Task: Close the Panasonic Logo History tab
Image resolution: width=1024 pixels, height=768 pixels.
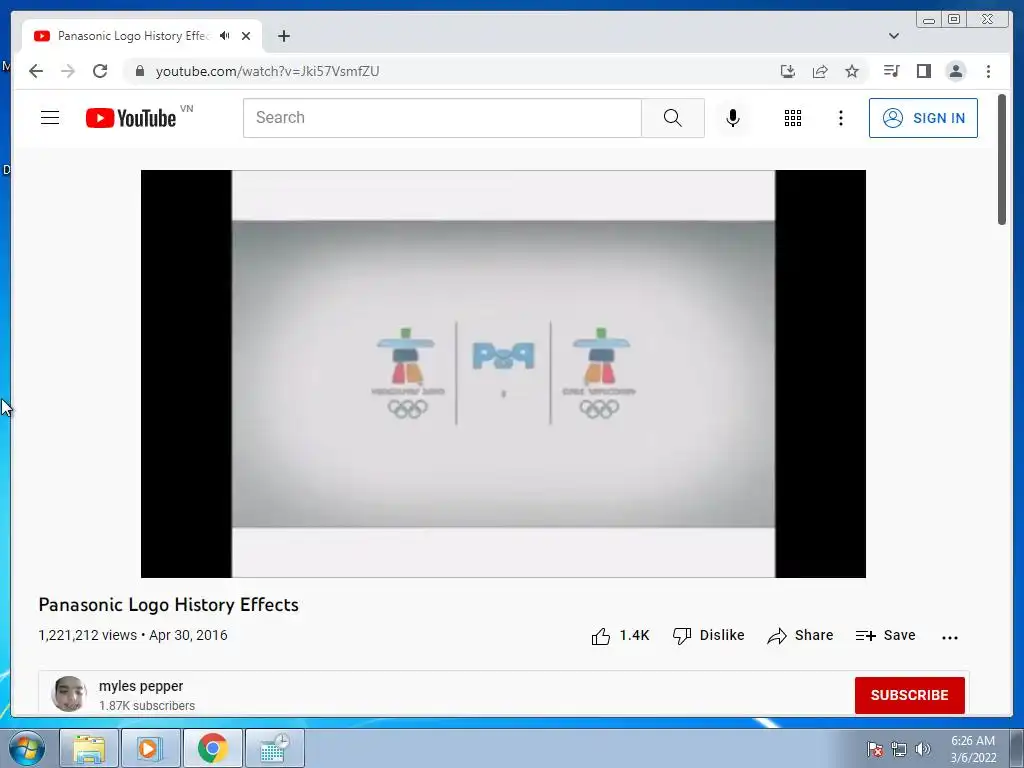Action: point(246,36)
